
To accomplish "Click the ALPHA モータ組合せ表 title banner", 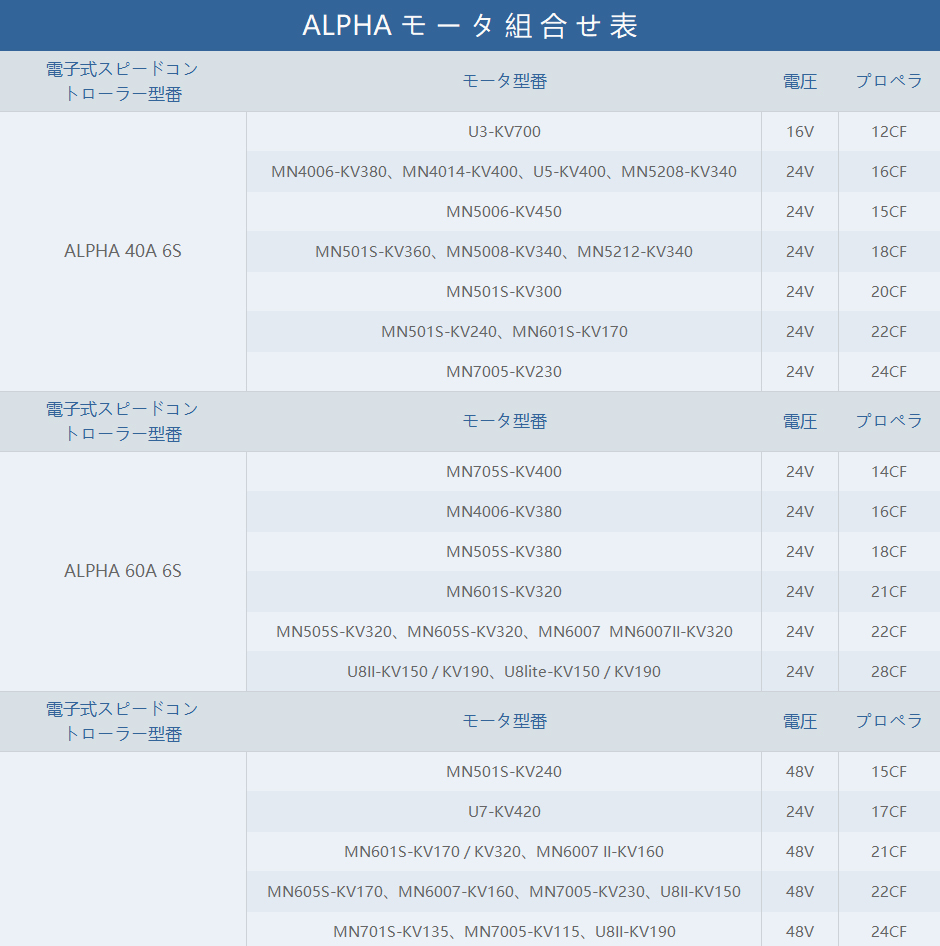I will point(470,26).
